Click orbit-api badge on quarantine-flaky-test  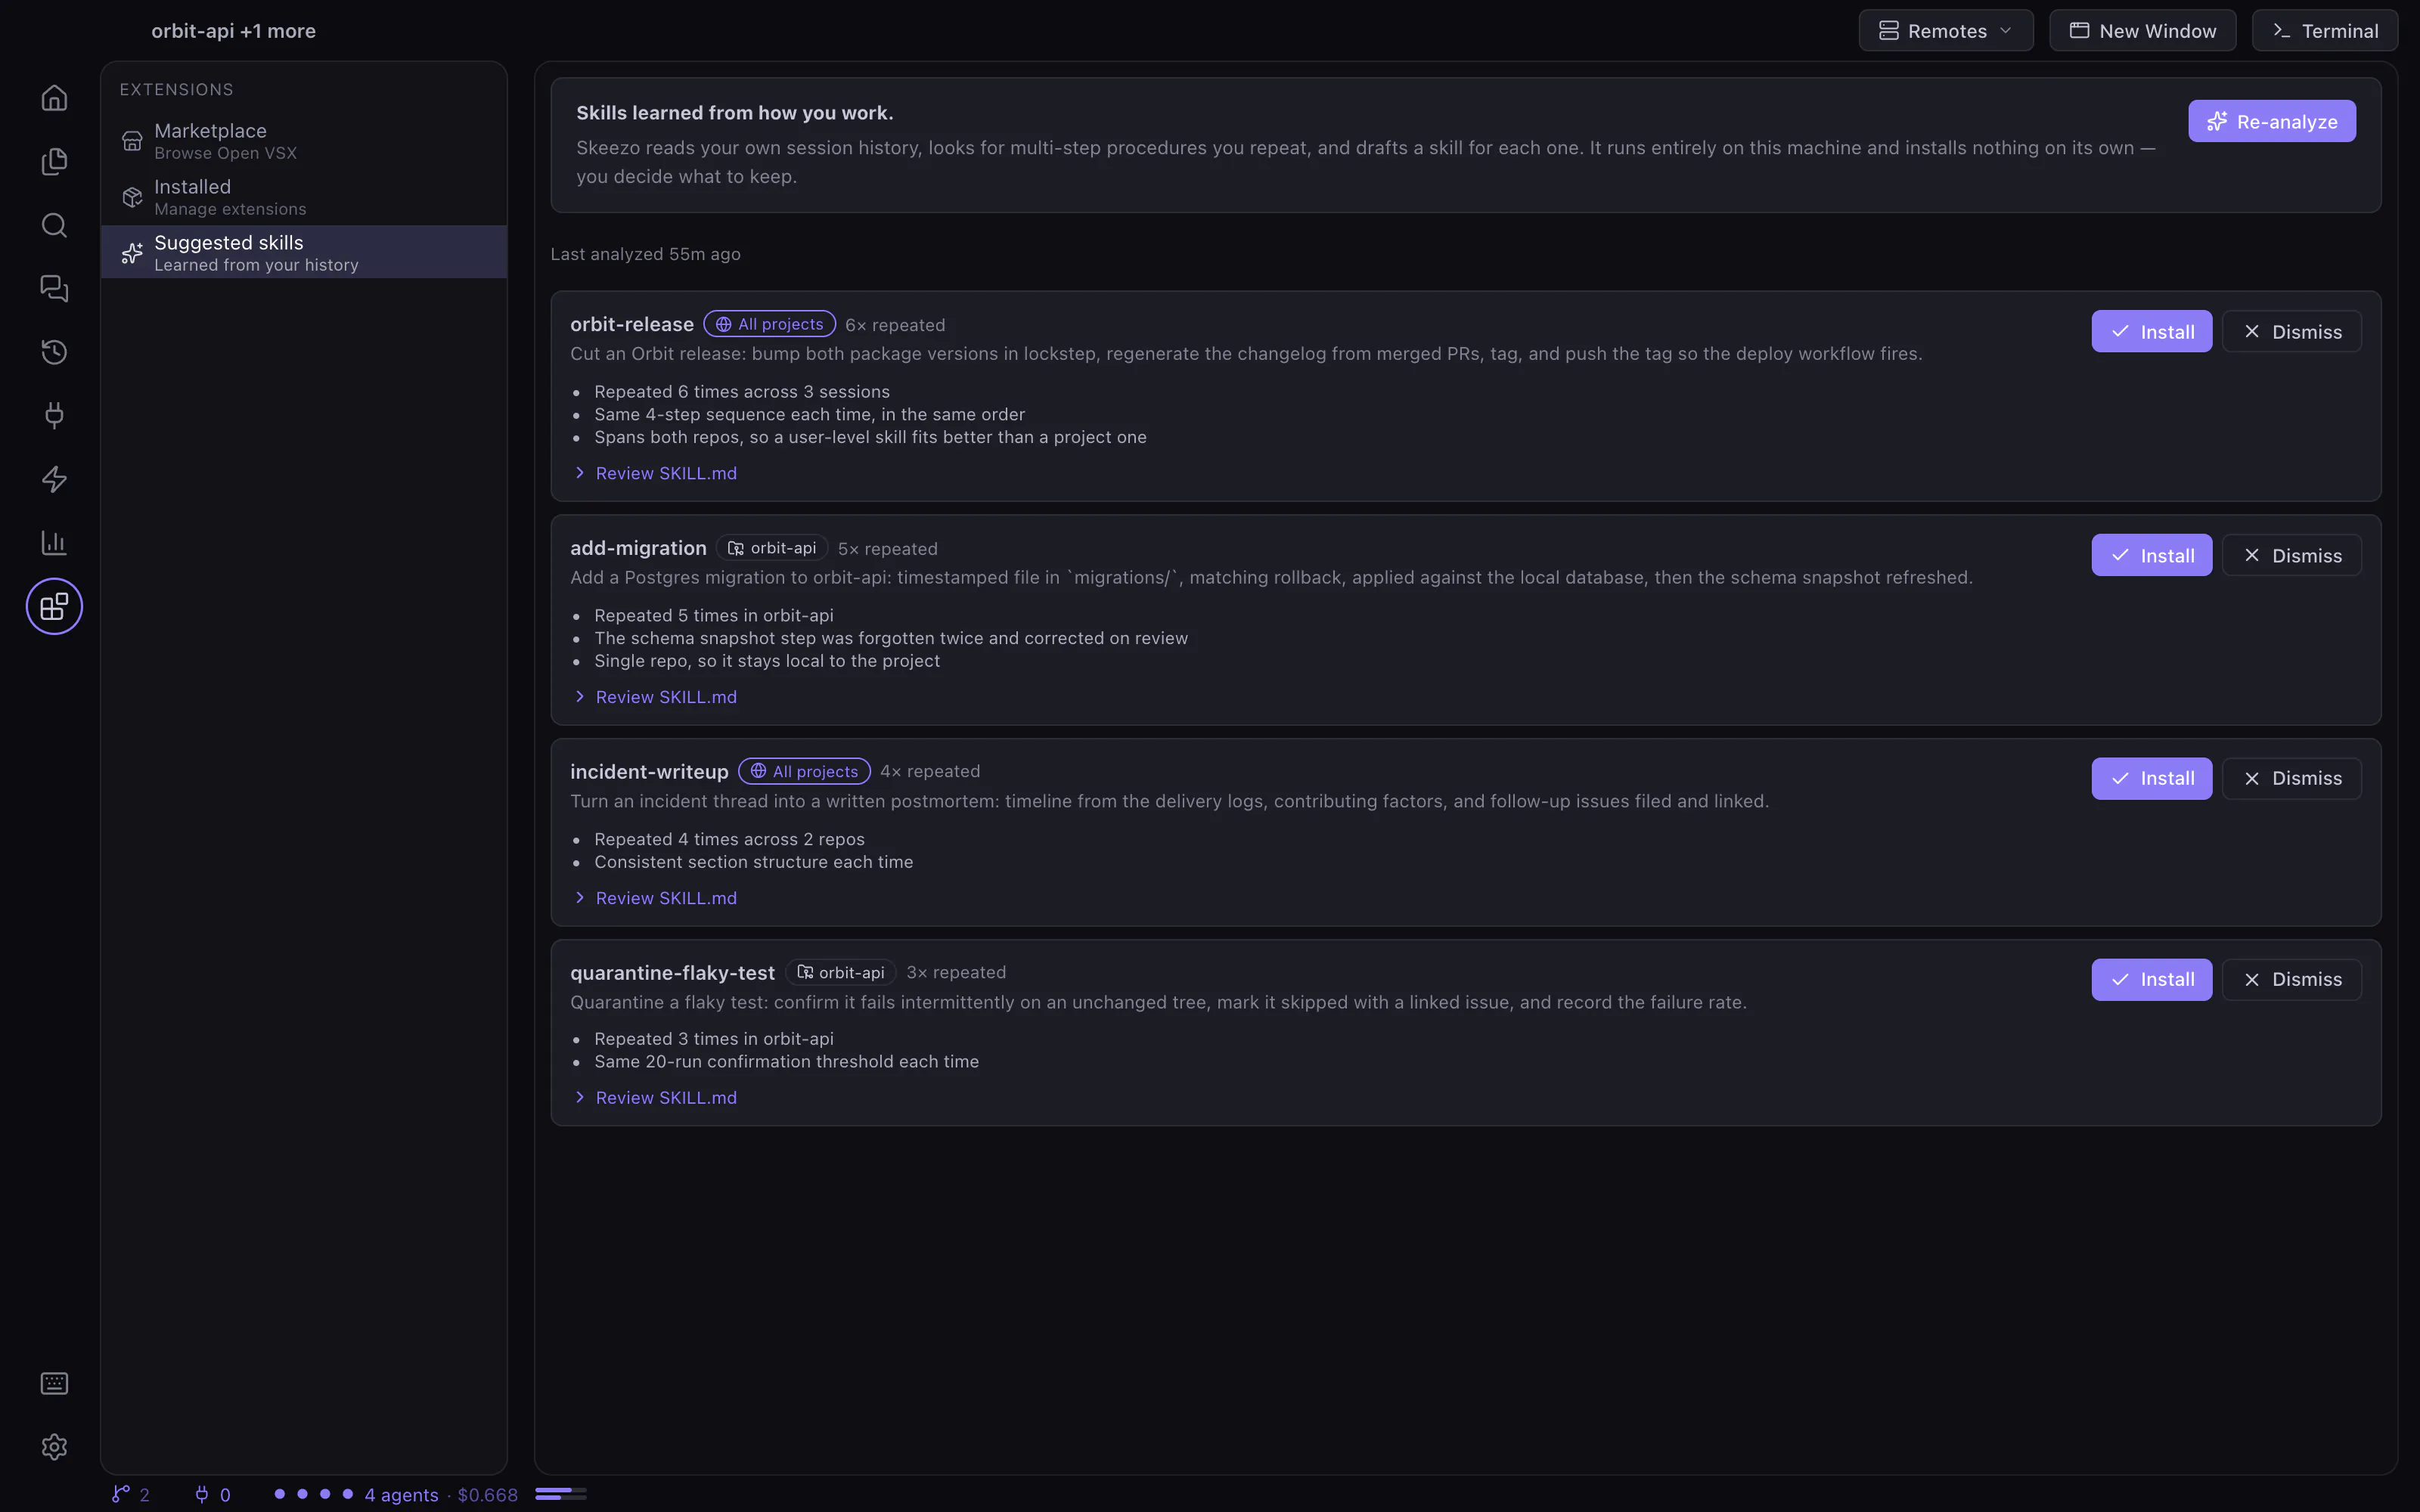[x=840, y=972]
